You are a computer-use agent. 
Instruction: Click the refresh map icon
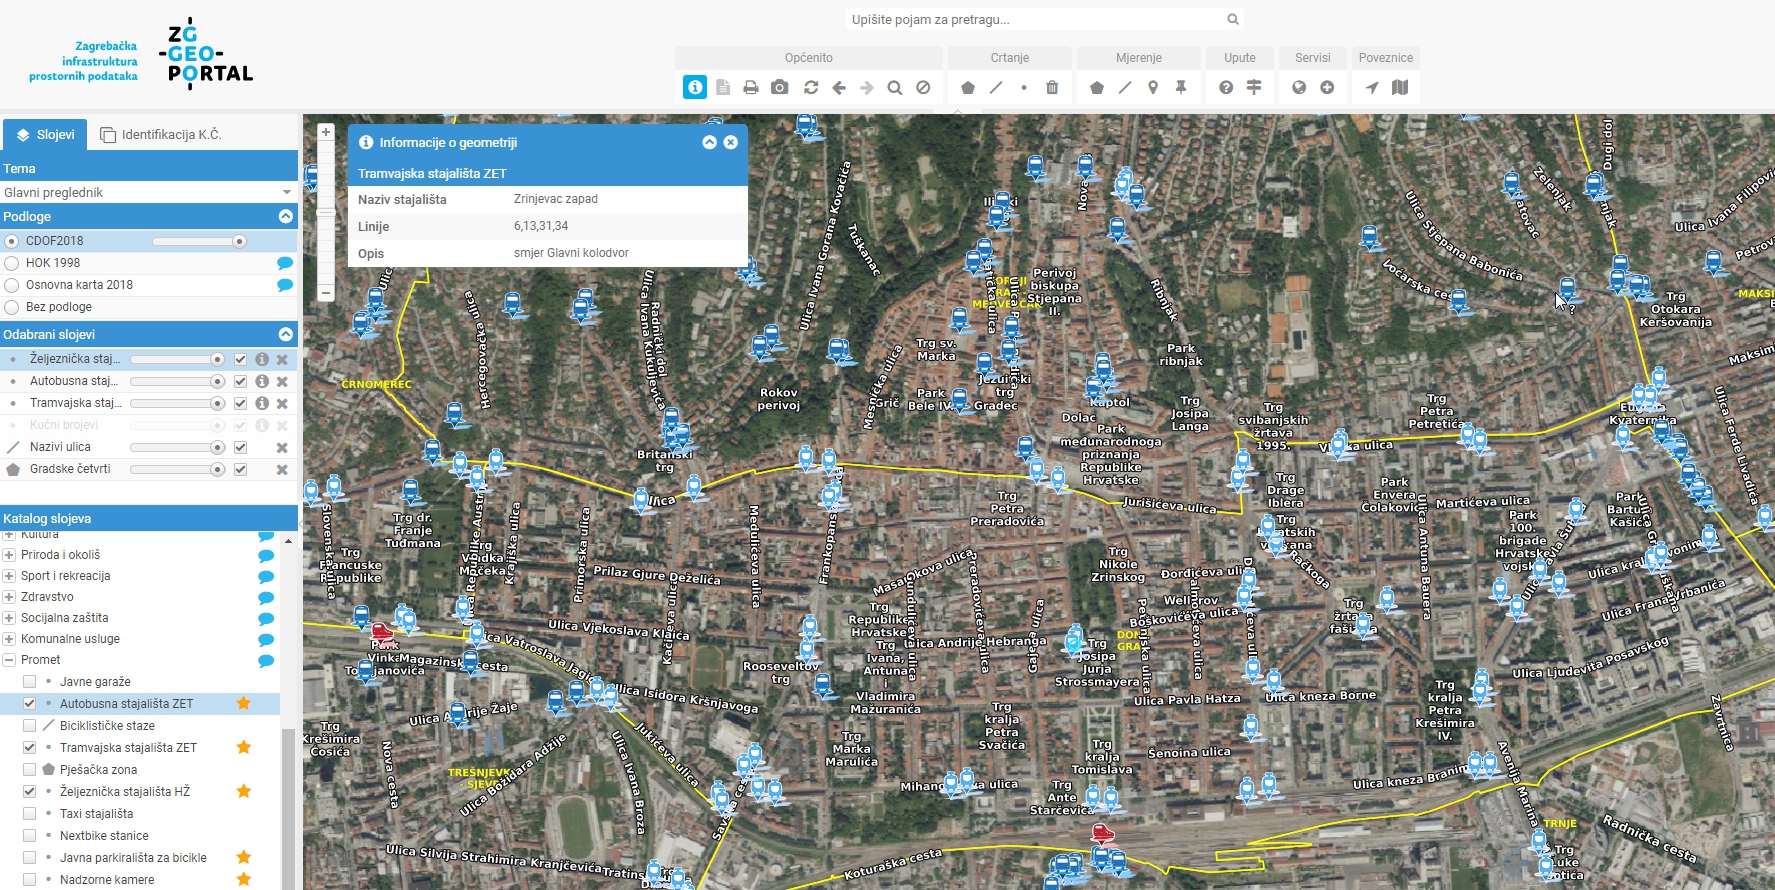click(x=811, y=88)
